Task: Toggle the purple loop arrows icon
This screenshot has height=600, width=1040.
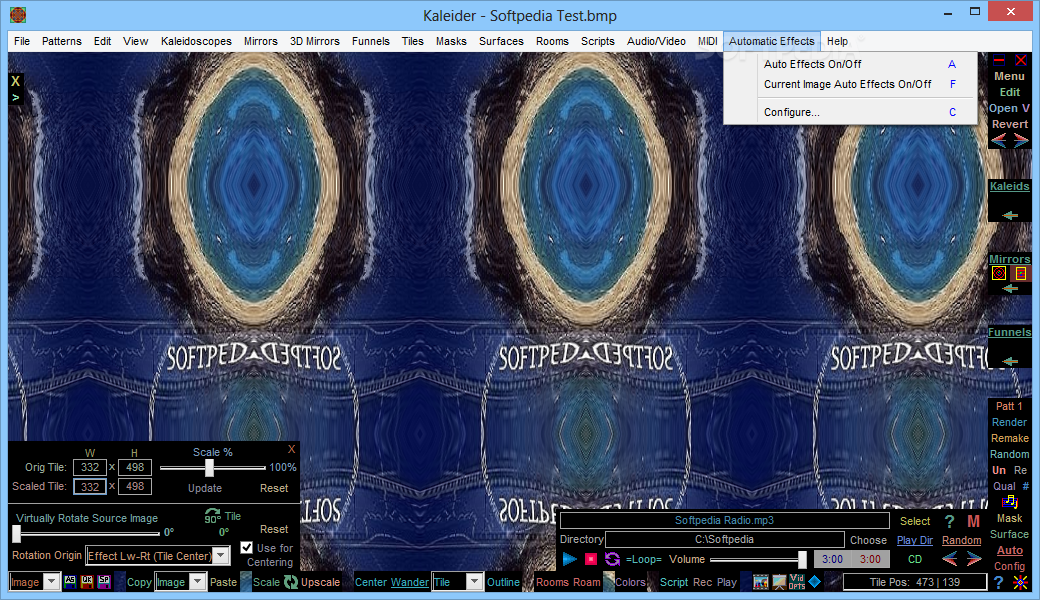Action: (612, 559)
